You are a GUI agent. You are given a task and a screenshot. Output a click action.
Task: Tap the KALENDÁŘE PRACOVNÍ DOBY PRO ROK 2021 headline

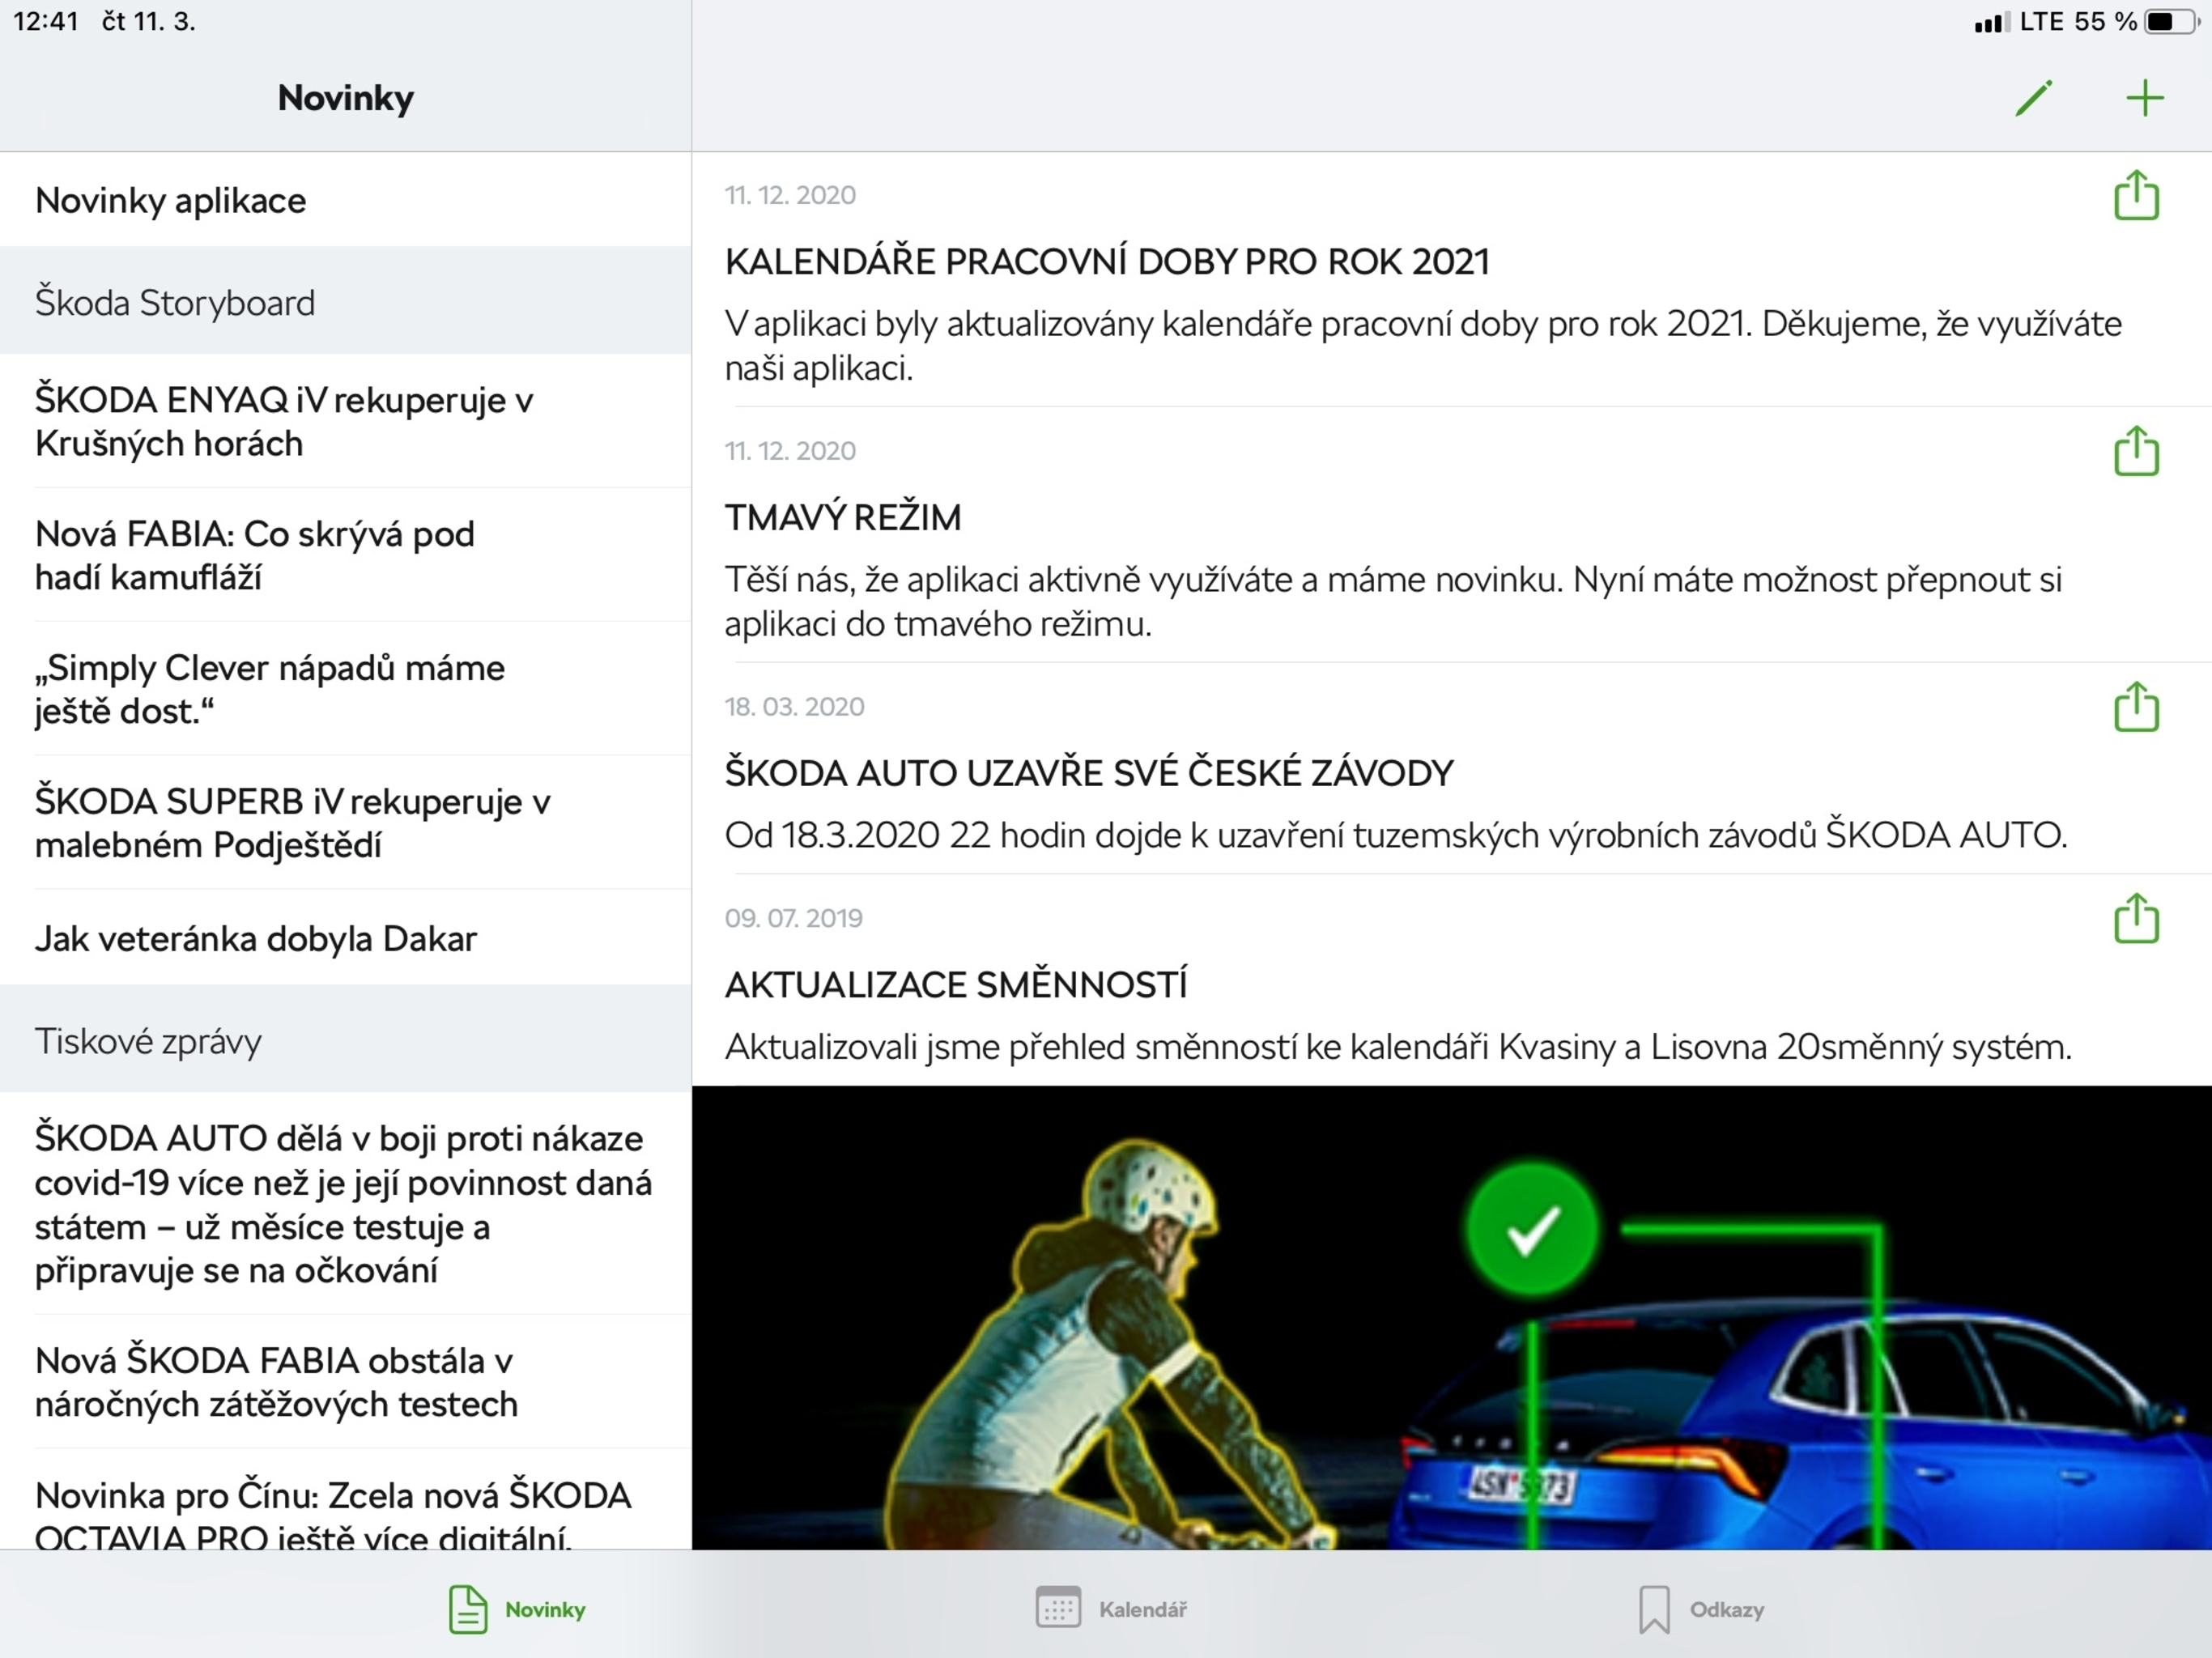pyautogui.click(x=1107, y=262)
